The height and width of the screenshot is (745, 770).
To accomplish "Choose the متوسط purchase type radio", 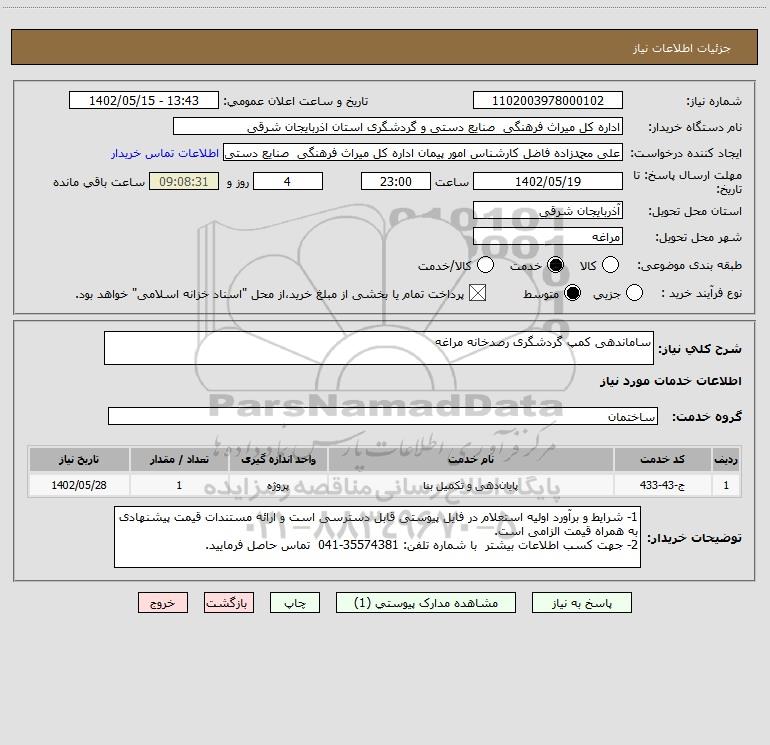I will tap(572, 293).
